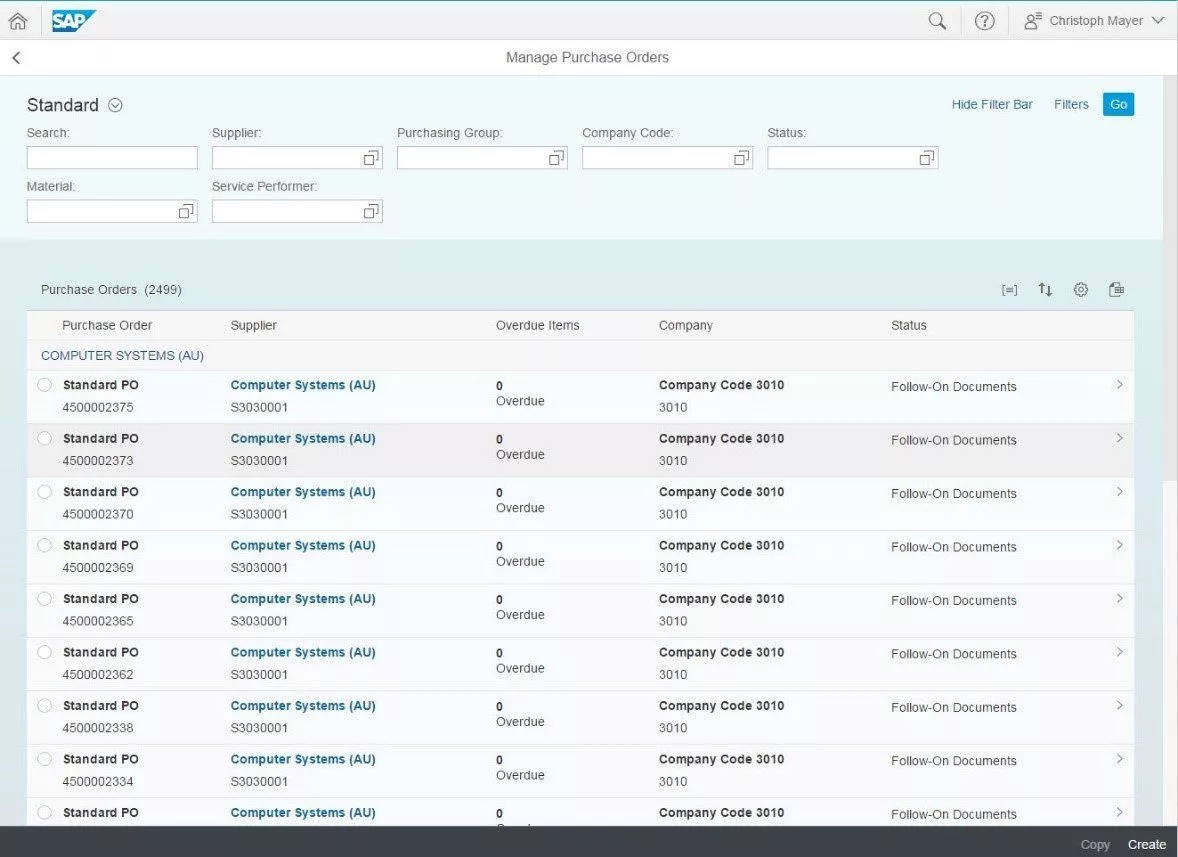This screenshot has width=1178, height=857.
Task: Focus the Search input field
Action: coord(112,158)
